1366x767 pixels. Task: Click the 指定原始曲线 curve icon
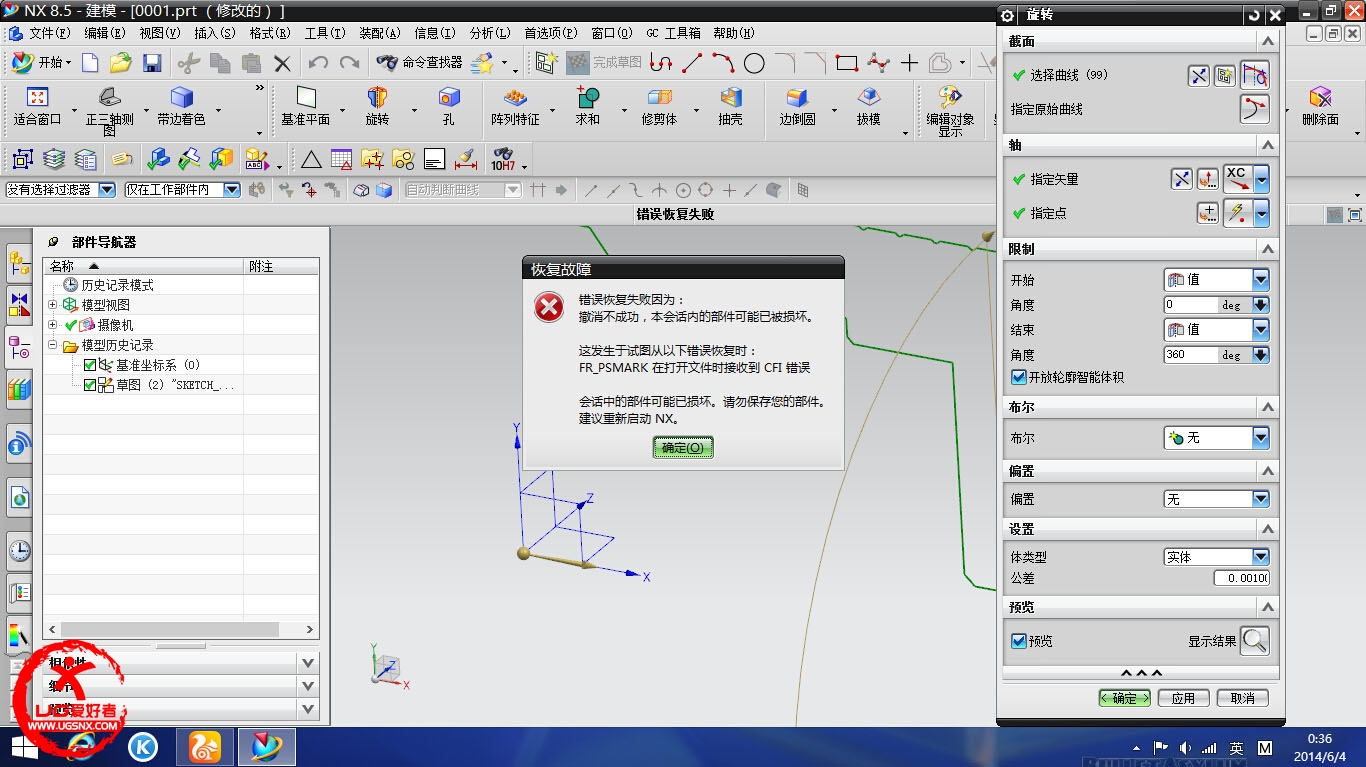pyautogui.click(x=1254, y=109)
